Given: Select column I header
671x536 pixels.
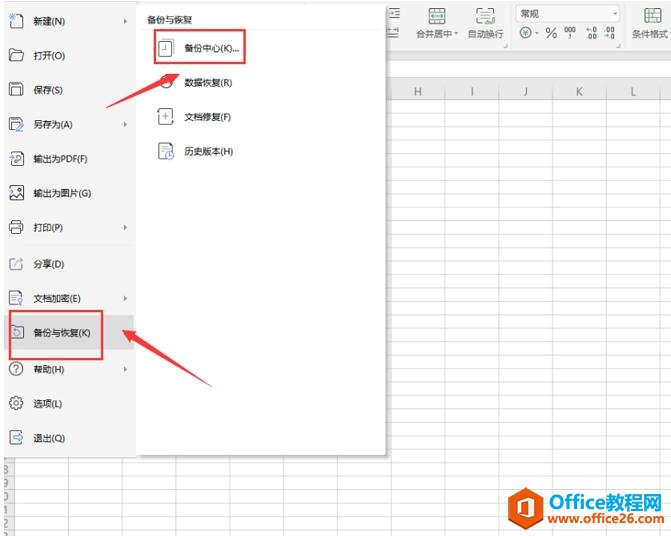Looking at the screenshot, I should pos(472,91).
